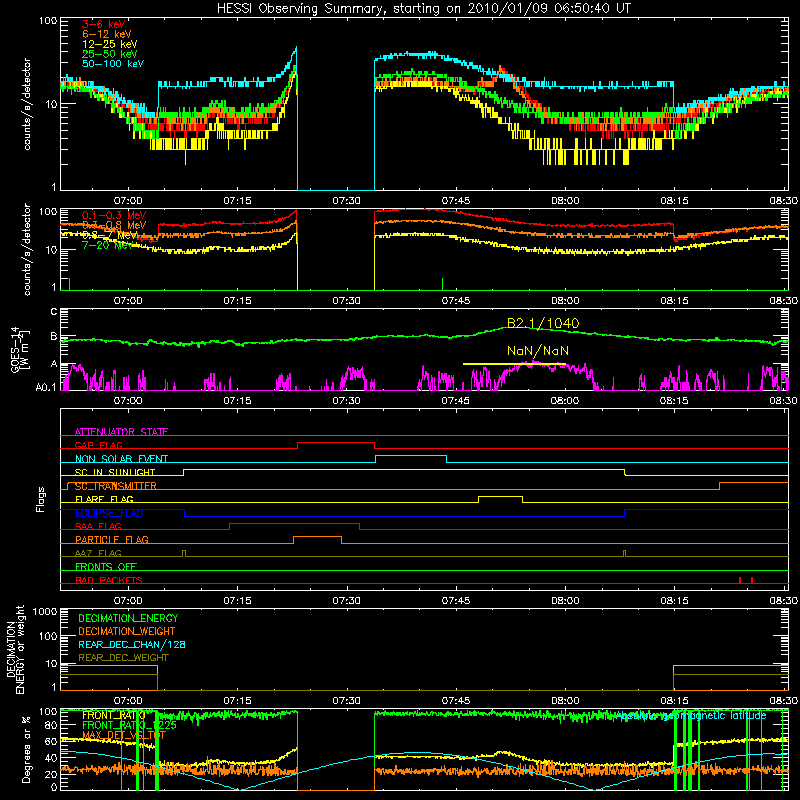Click the A0.1 tick label on the GOES axis

(45, 388)
